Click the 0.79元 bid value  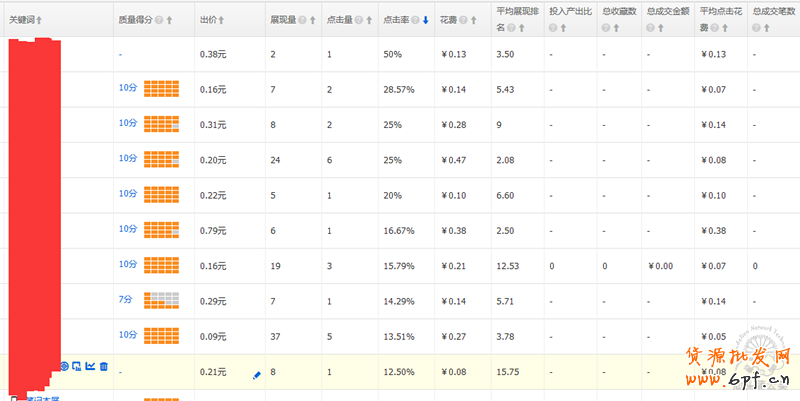(213, 229)
